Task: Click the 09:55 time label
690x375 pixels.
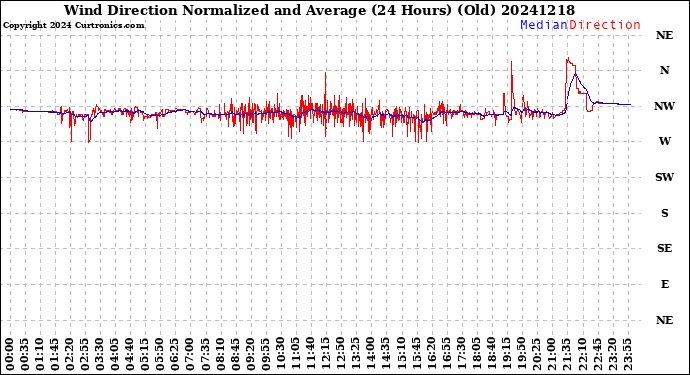Action: click(x=266, y=355)
